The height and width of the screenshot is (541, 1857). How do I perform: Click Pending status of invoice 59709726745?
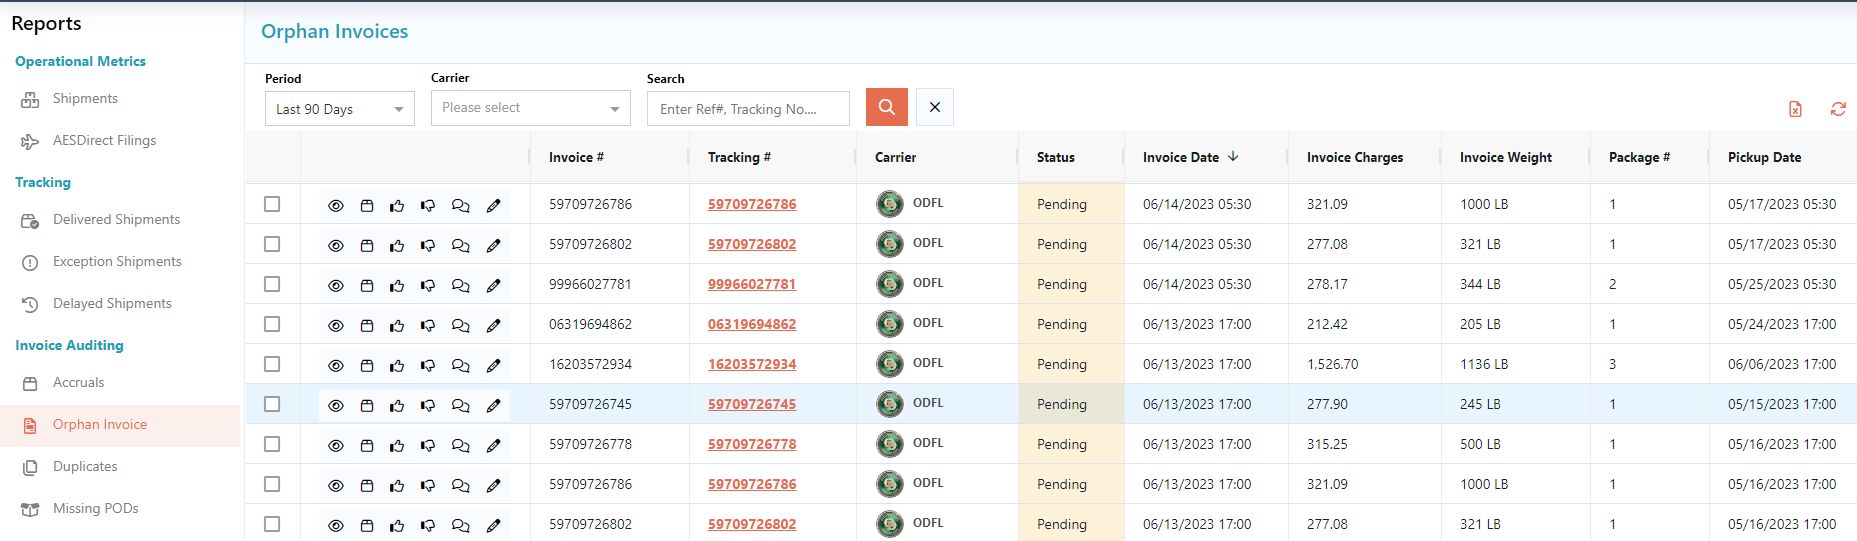1062,404
